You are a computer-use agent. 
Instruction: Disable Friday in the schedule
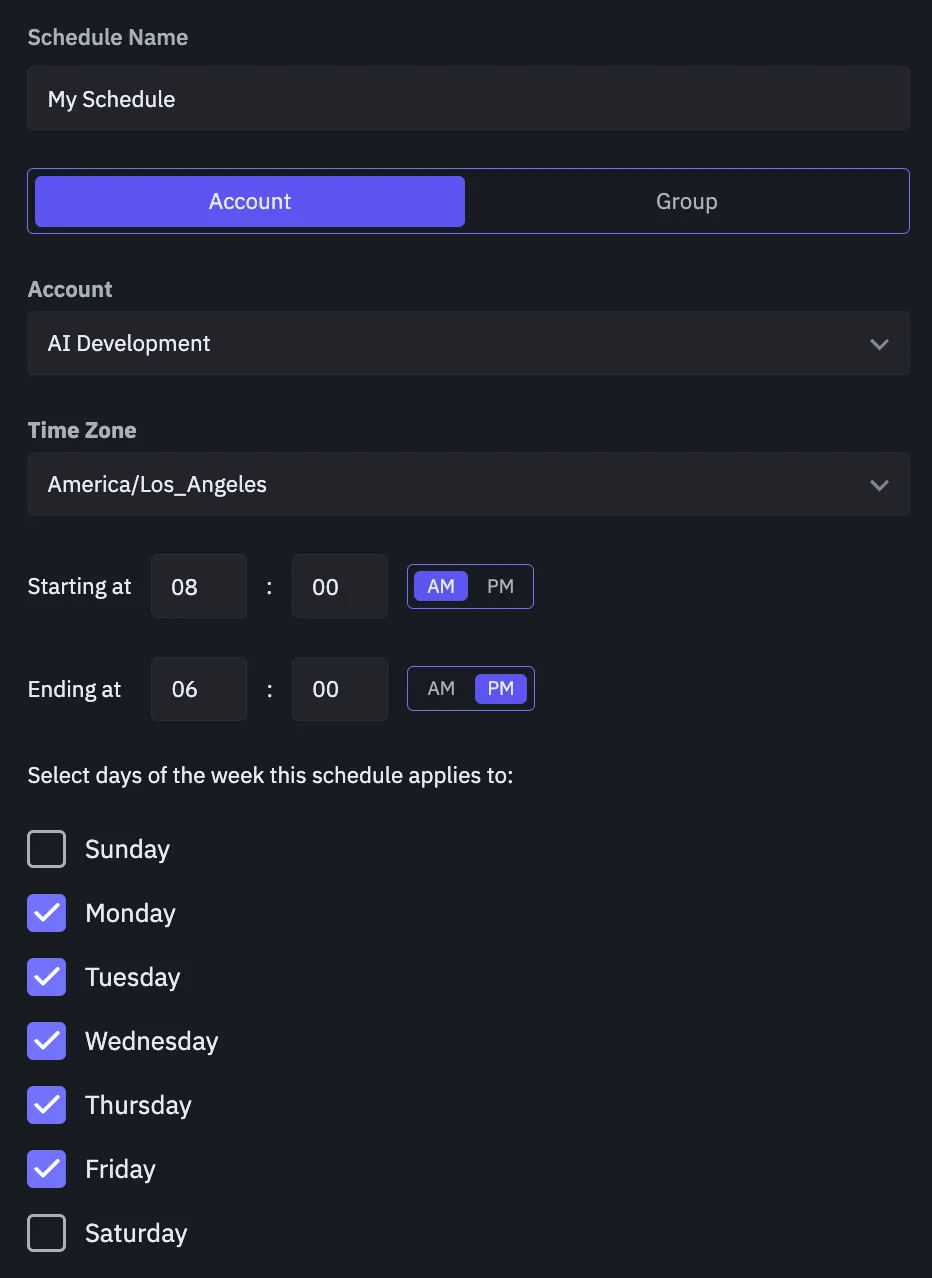pos(47,1169)
